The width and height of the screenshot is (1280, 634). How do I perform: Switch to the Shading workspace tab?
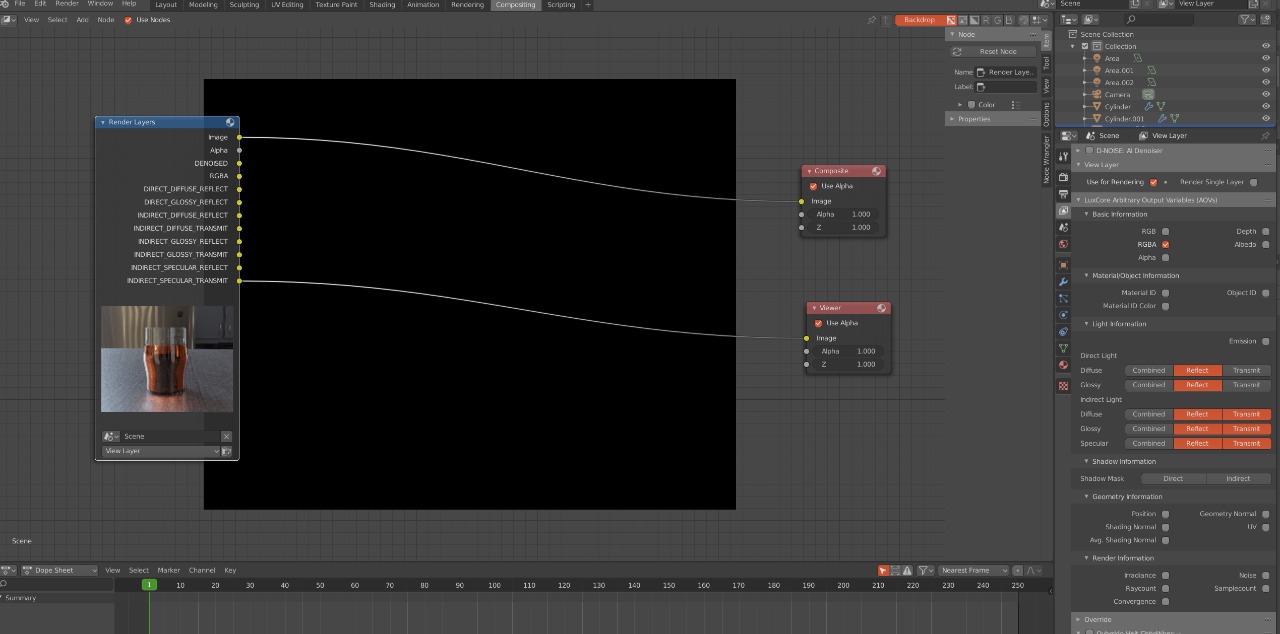coord(382,5)
